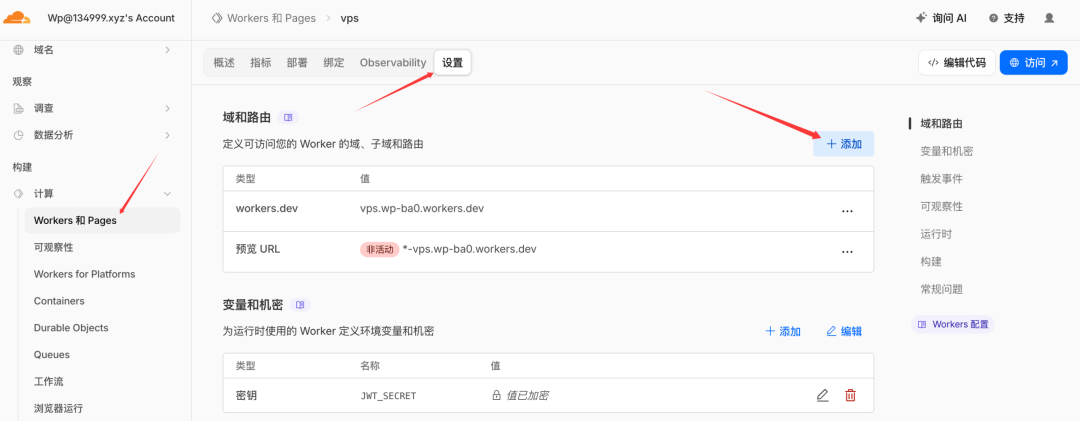Click the 域名 globe icon

coord(19,50)
